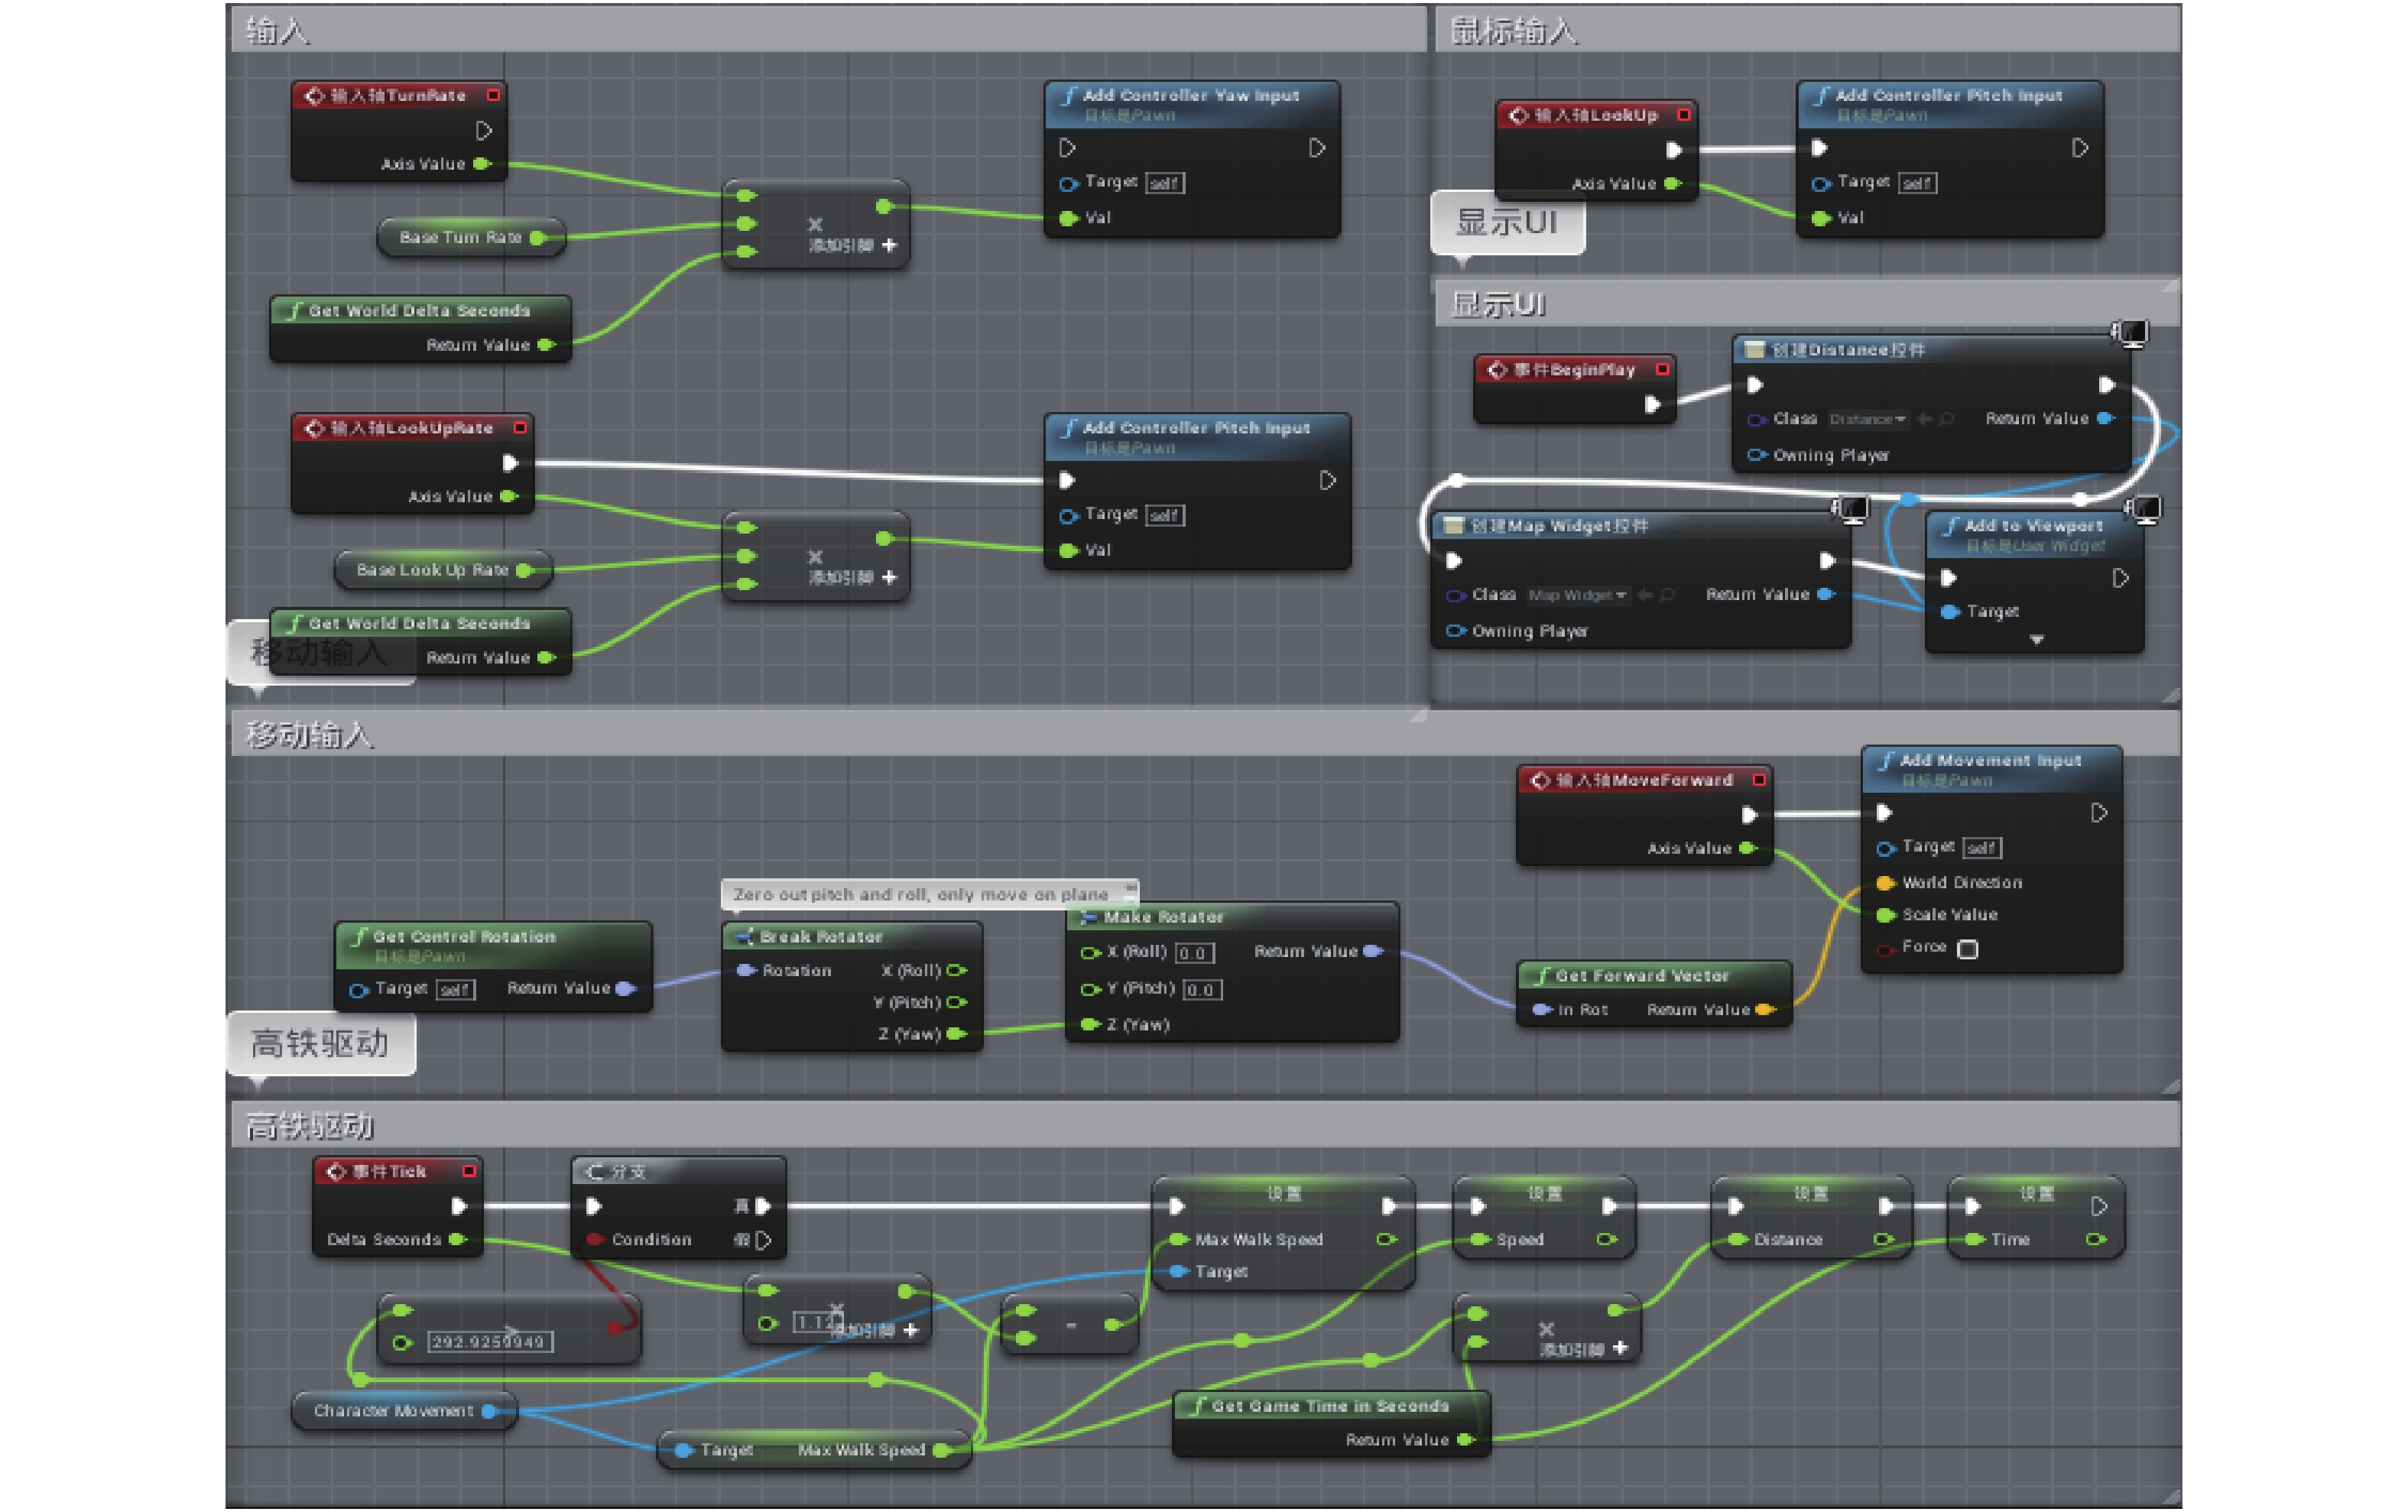The height and width of the screenshot is (1512, 2408).
Task: Click the 事件Tick event node icon
Action: 336,1171
